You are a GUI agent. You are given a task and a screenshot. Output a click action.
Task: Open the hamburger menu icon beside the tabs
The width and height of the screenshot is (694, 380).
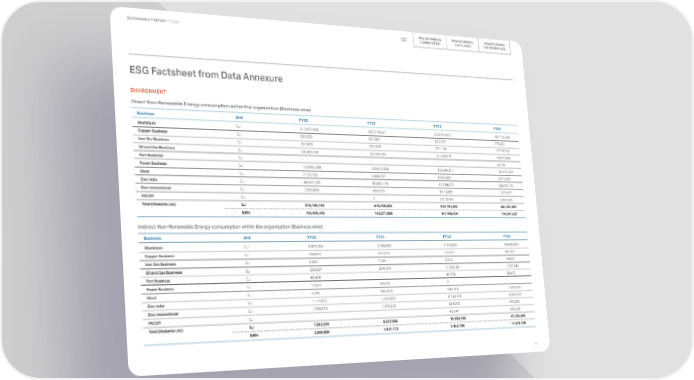pyautogui.click(x=404, y=39)
